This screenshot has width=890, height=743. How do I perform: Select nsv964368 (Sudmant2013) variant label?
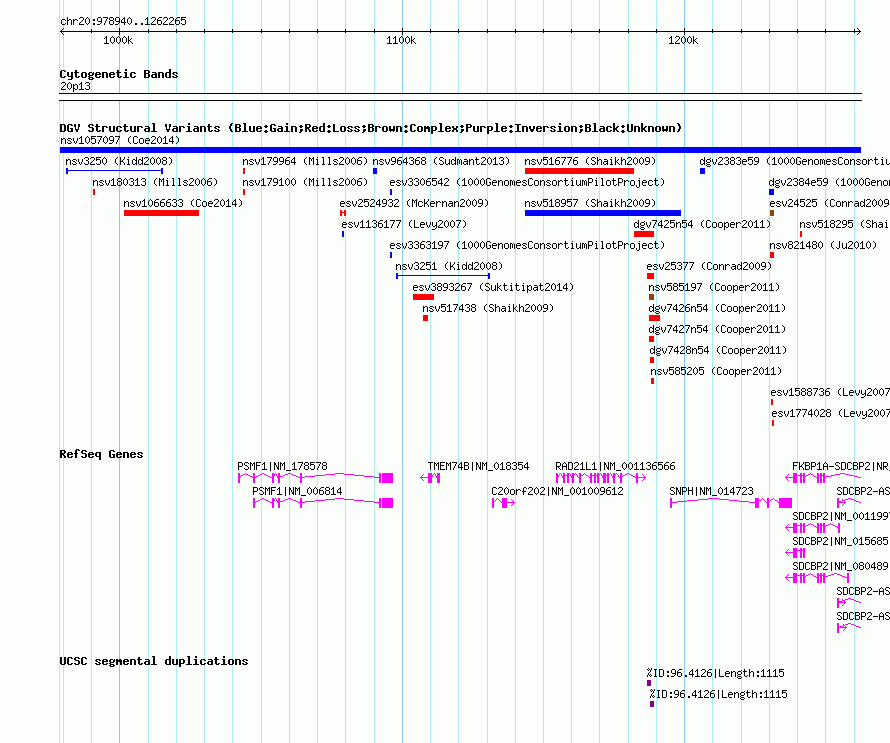pos(441,161)
